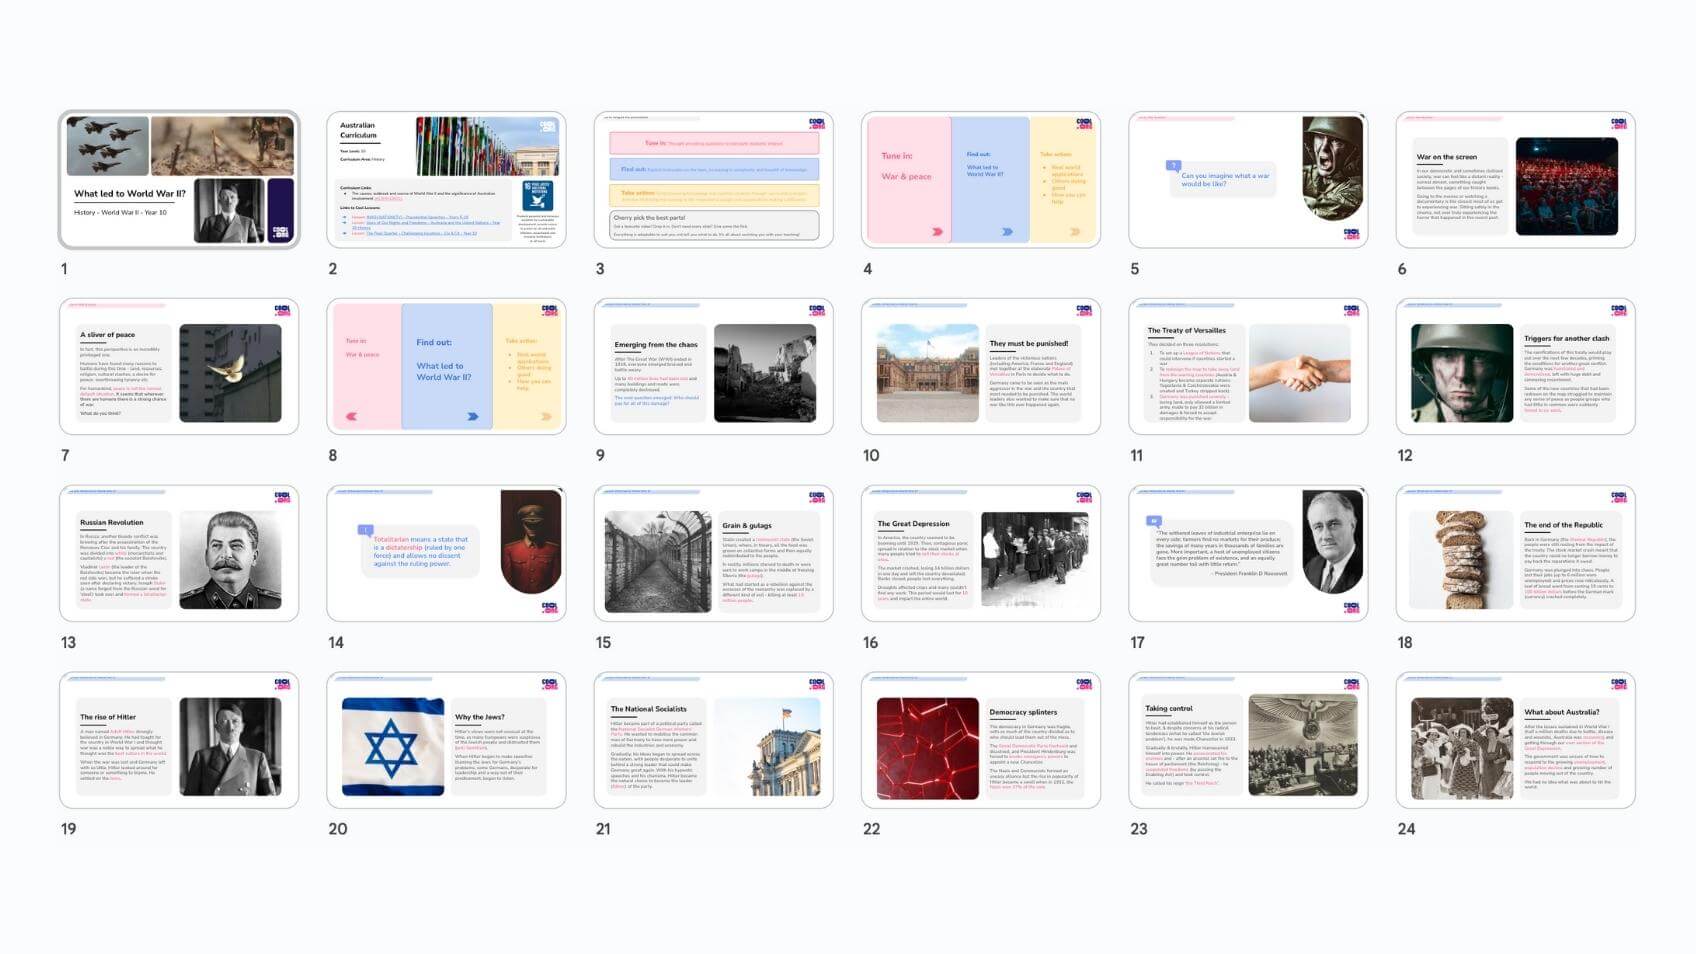Open 'The Treaty of Versailles' slide
The height and width of the screenshot is (954, 1696).
(x=1248, y=366)
